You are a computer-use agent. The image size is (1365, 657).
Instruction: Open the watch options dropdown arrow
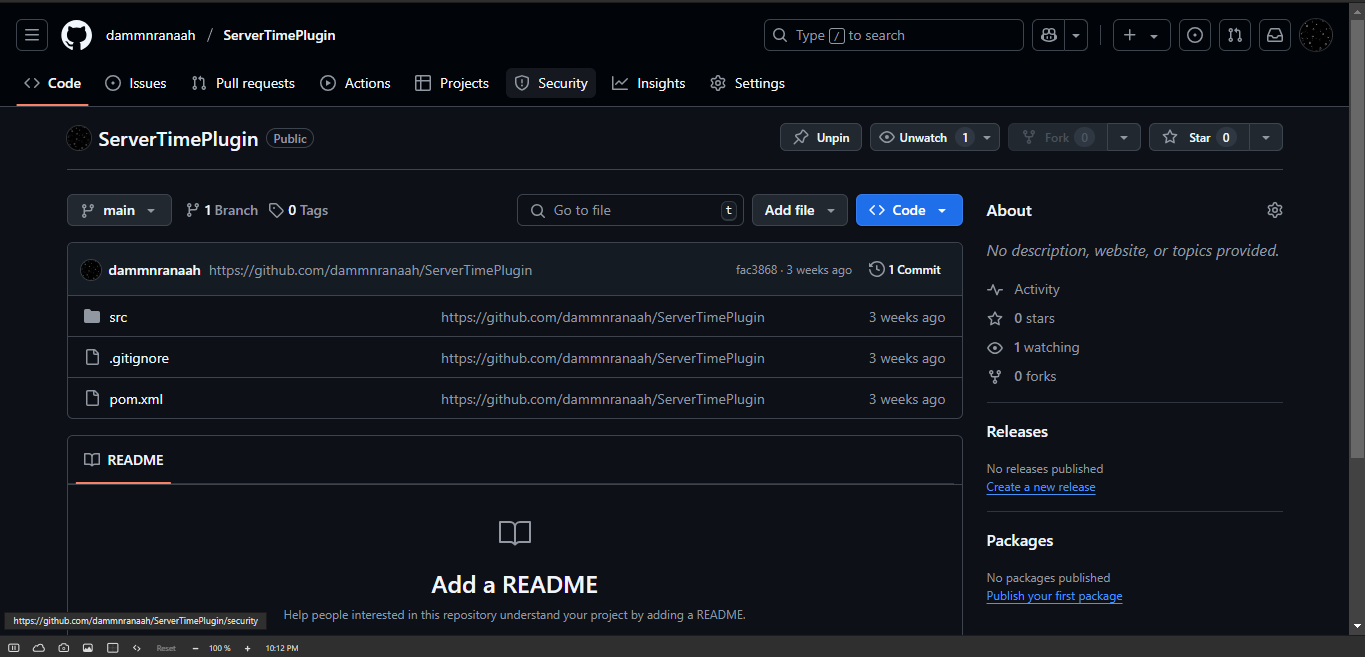[x=987, y=137]
